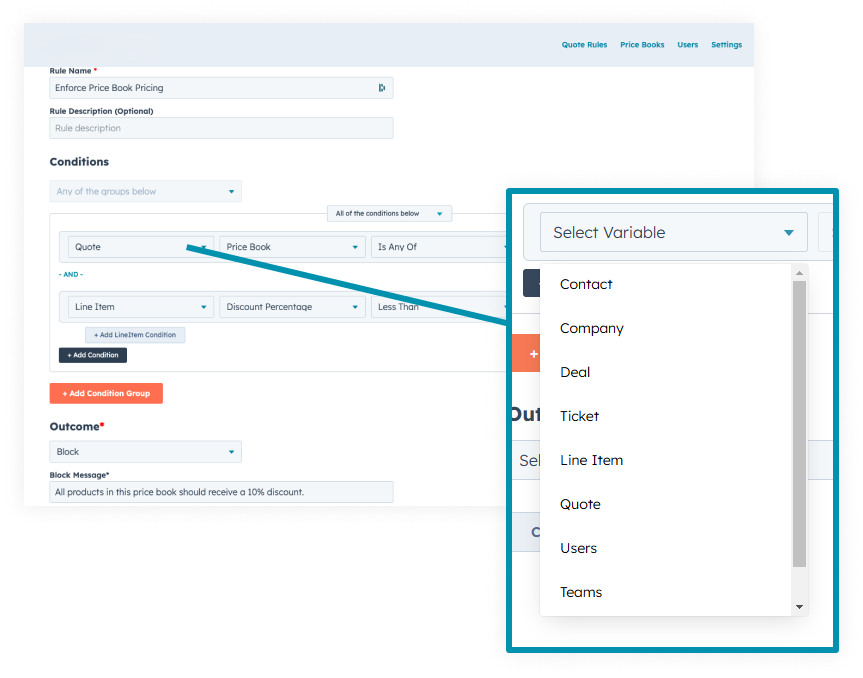863x678 pixels.
Task: Open the Line Item object dropdown
Action: point(140,307)
